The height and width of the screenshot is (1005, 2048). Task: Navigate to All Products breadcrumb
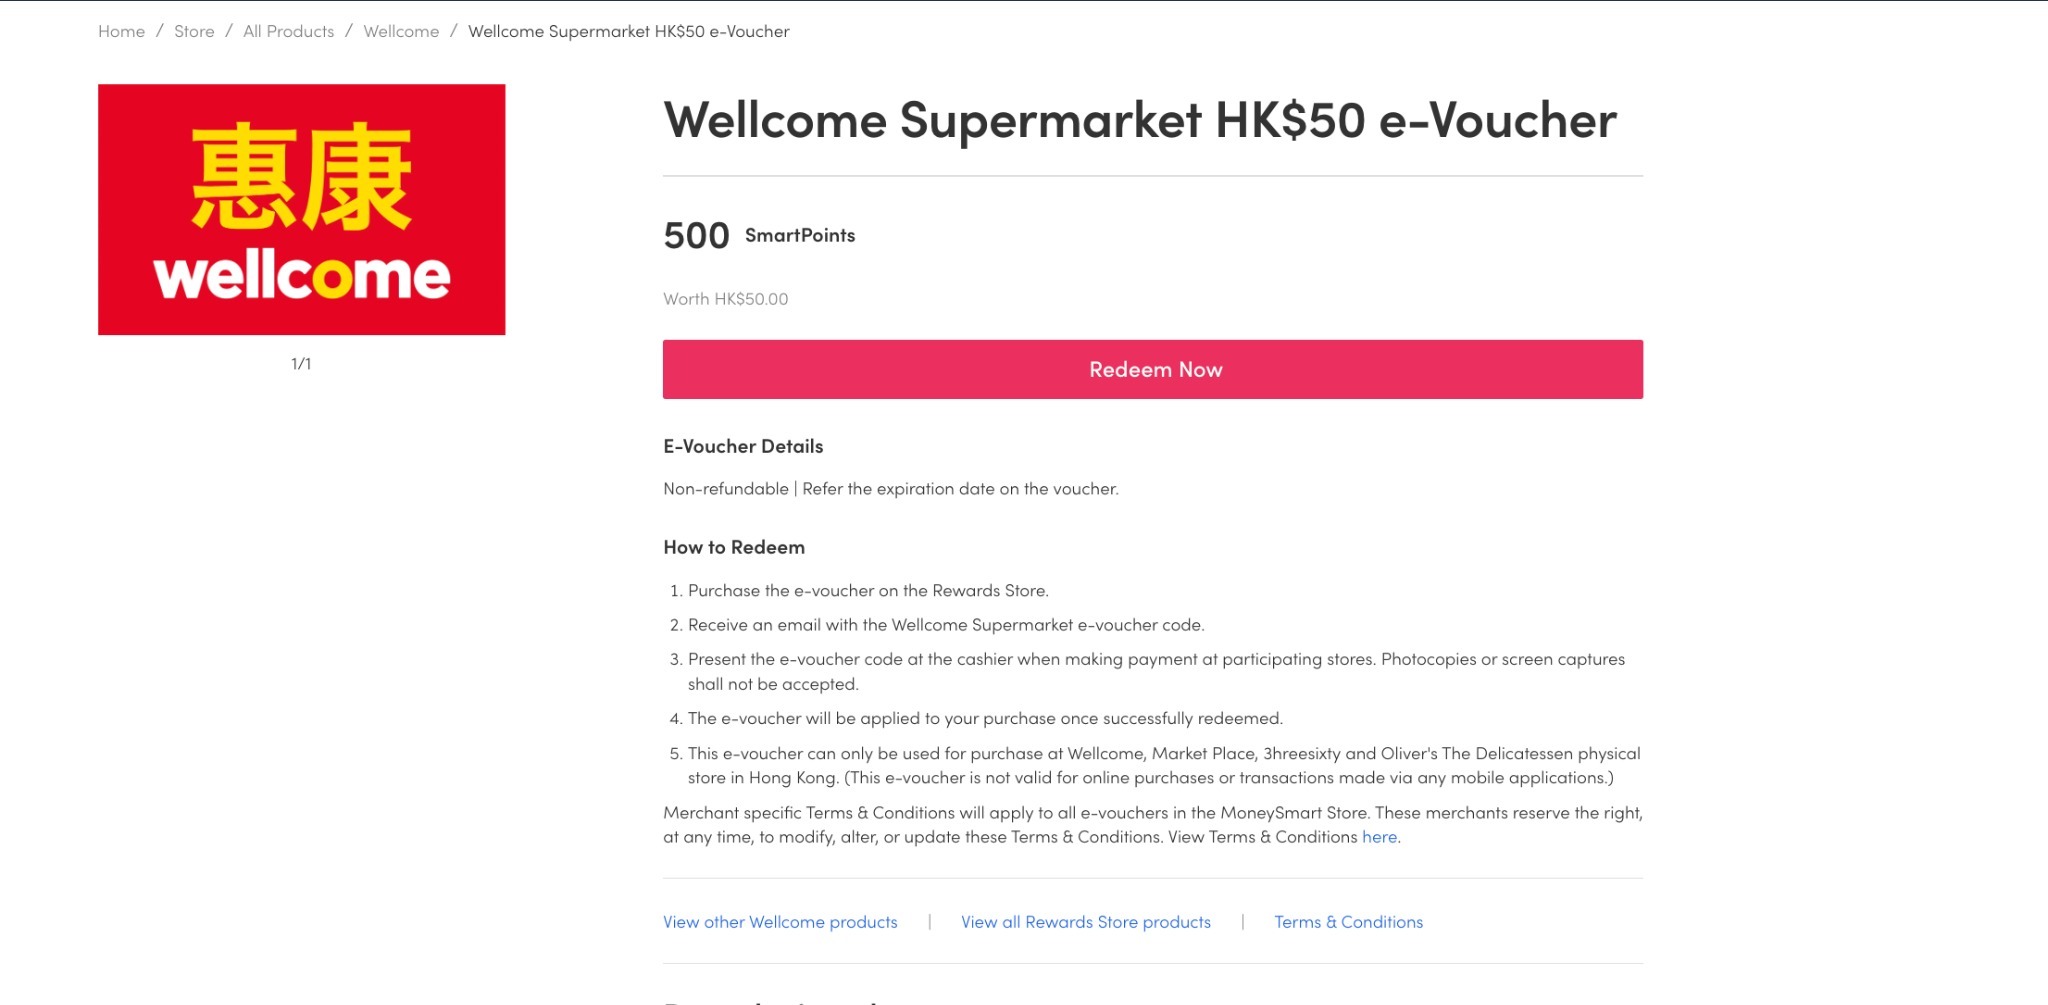(x=288, y=31)
